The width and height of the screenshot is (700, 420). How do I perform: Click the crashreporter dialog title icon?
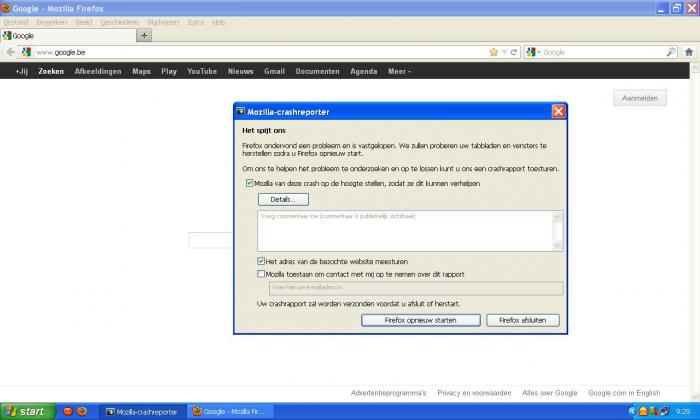241,111
